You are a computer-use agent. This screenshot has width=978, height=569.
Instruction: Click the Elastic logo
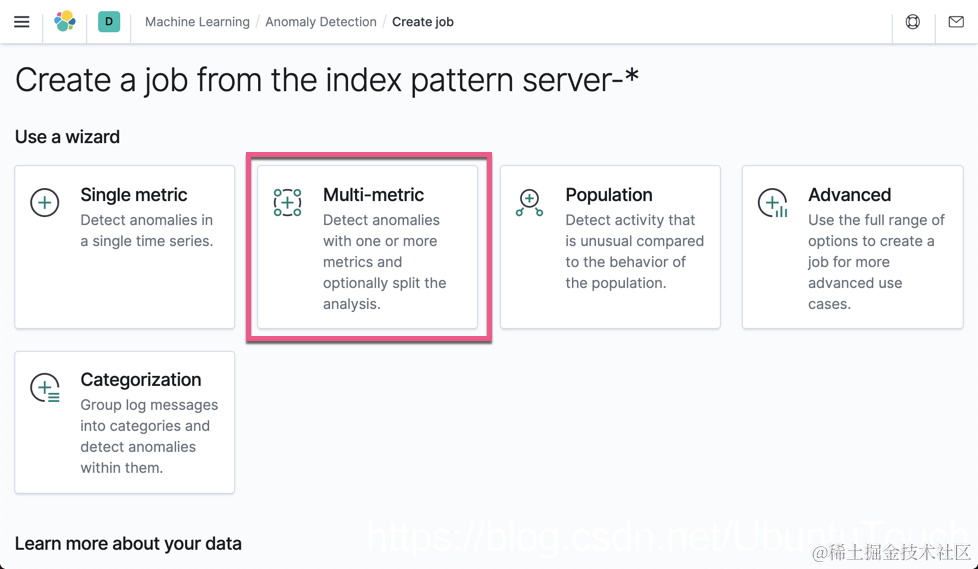[65, 21]
